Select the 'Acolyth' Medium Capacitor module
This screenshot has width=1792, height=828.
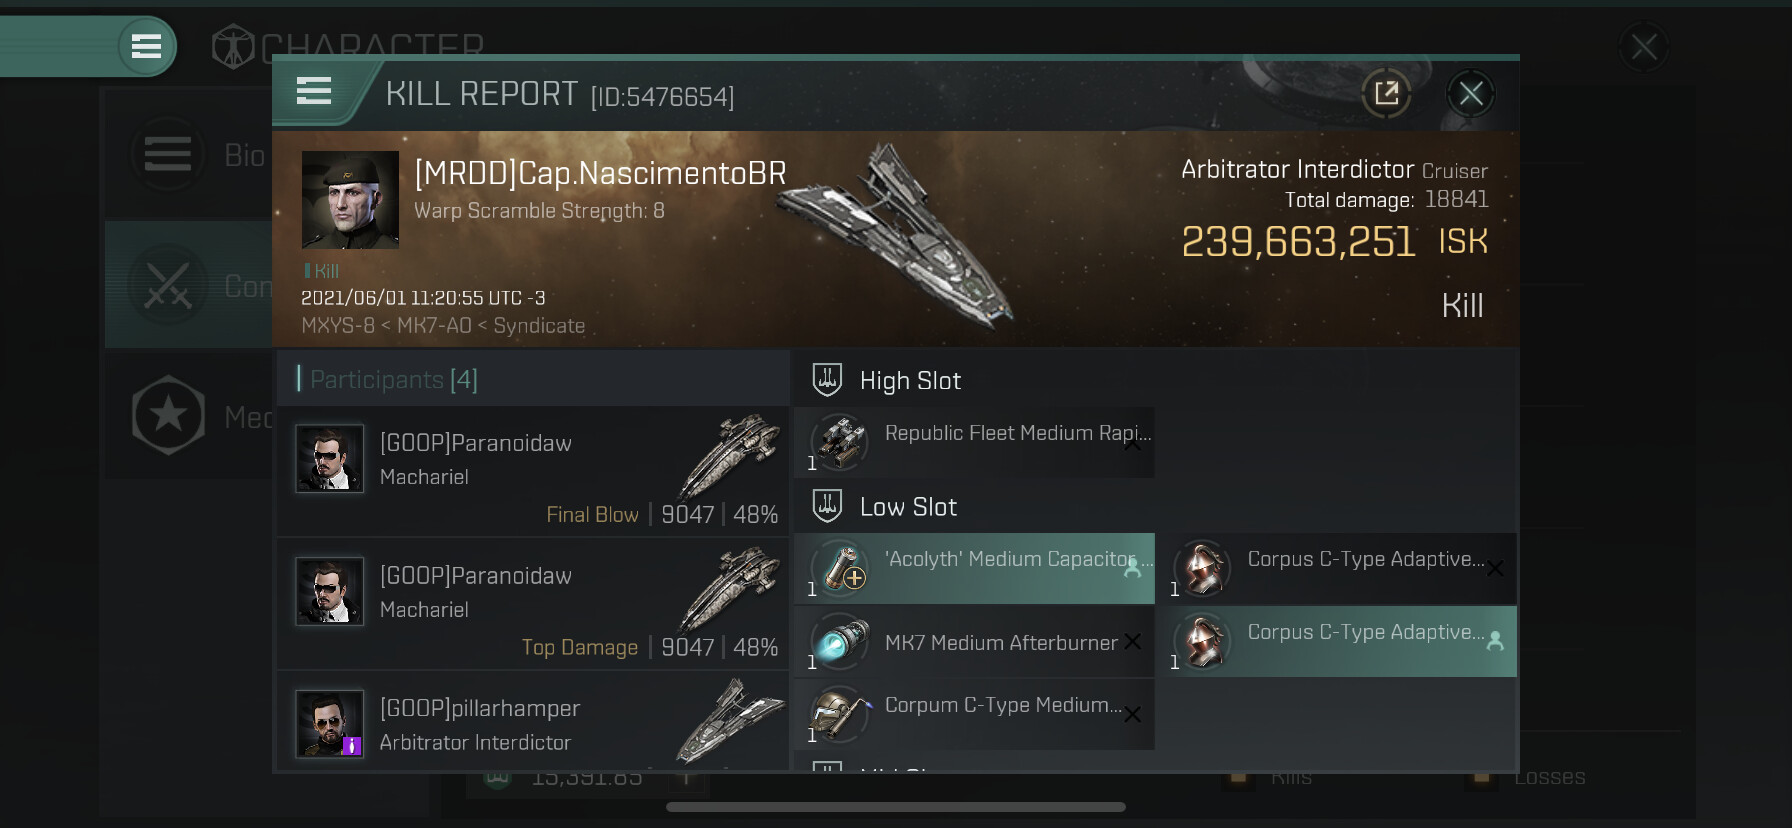tap(974, 568)
